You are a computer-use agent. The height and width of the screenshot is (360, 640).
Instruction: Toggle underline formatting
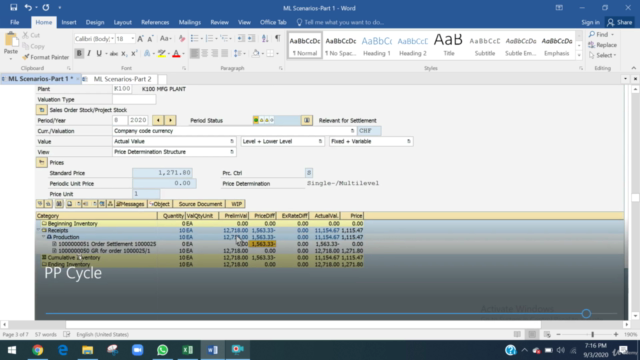99,53
